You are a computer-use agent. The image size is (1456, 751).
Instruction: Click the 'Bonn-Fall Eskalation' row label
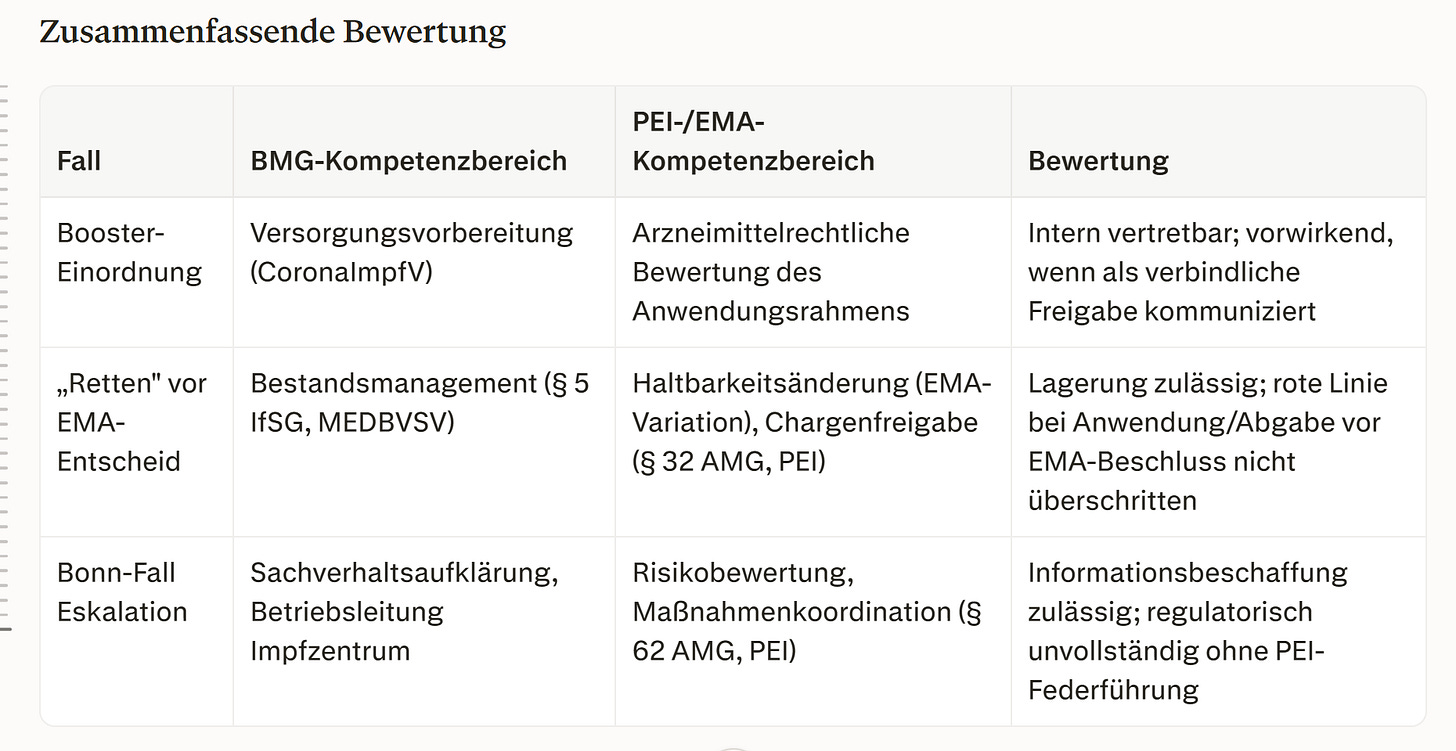(122, 592)
